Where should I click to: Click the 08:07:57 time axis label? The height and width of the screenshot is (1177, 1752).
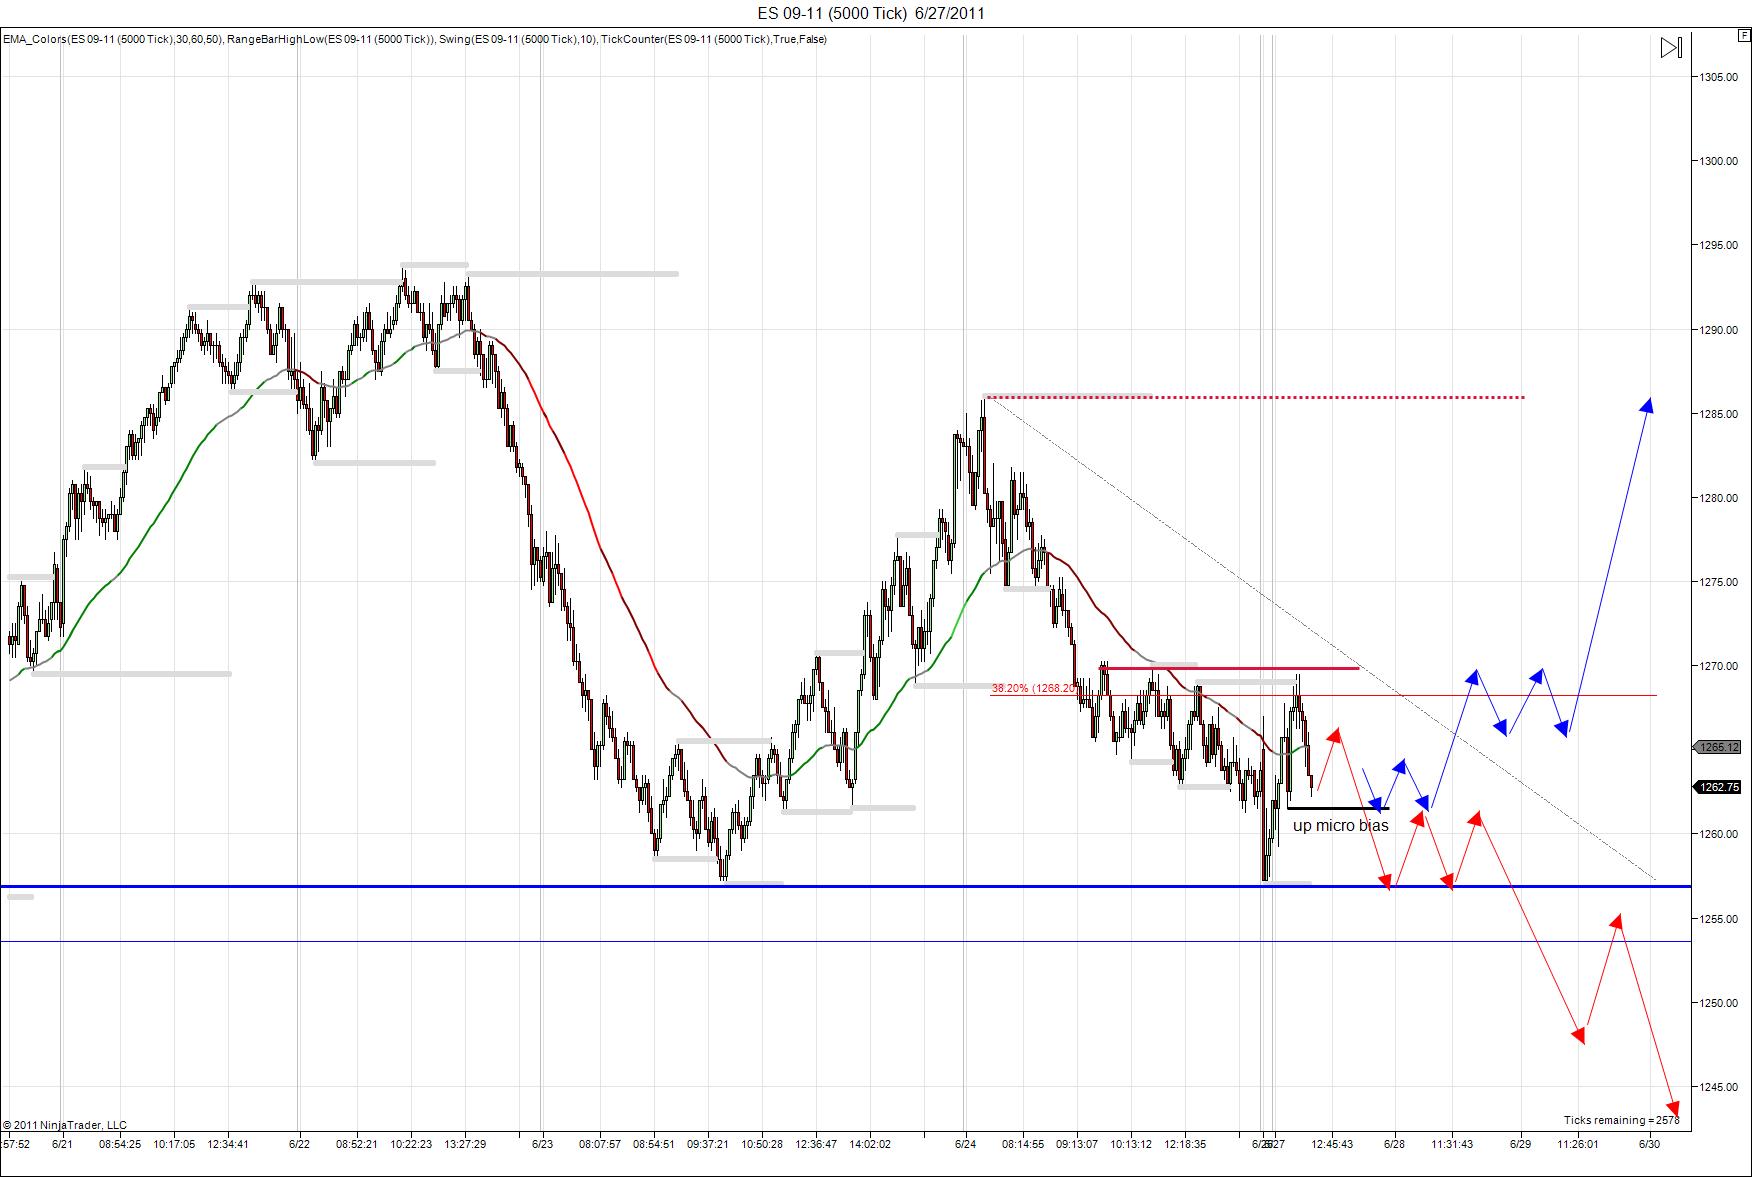[x=600, y=1144]
